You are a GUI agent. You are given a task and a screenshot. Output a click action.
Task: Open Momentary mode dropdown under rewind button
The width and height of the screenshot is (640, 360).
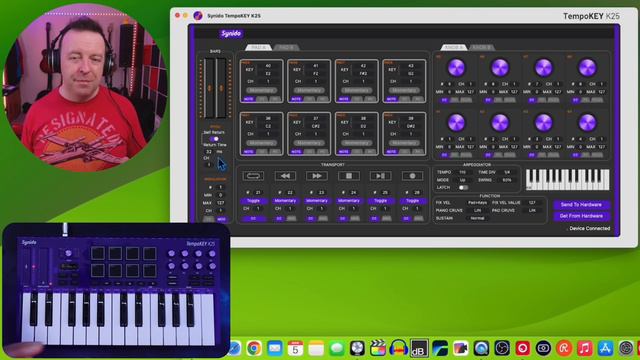pyautogui.click(x=285, y=201)
